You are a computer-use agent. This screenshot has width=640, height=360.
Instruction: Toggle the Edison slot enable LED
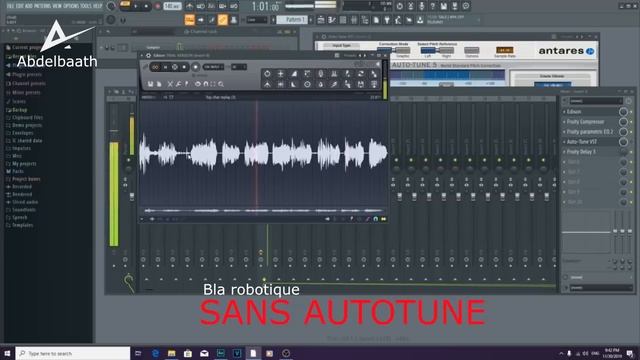point(631,111)
